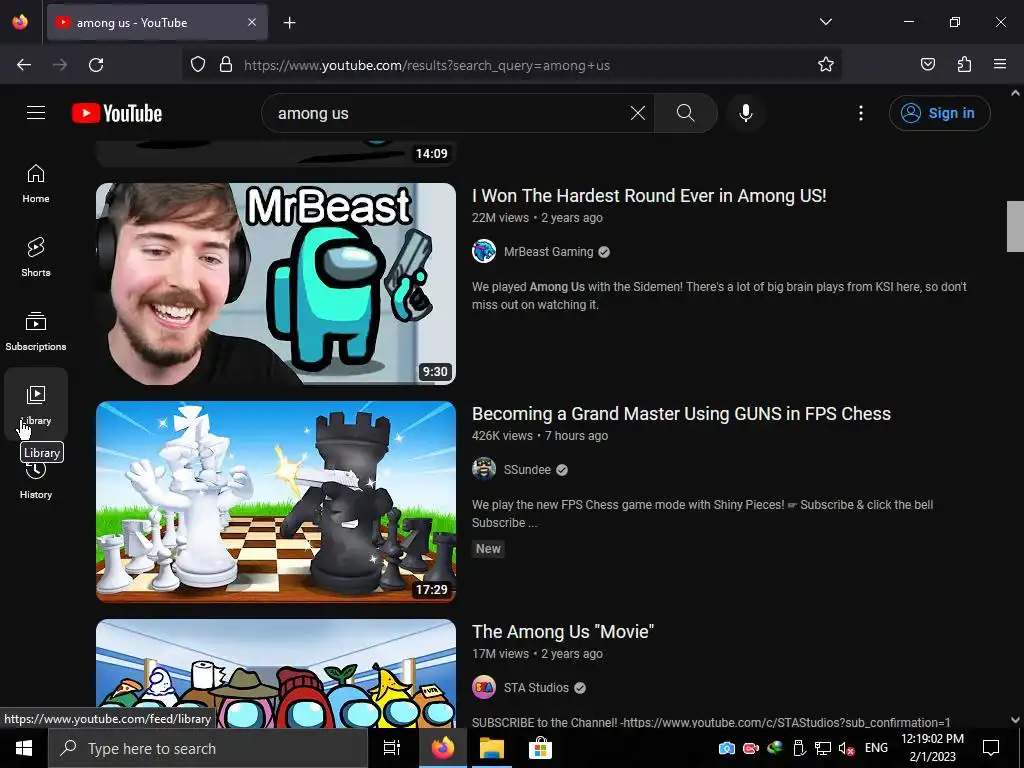
Task: Open the Firefox extensions button
Action: (964, 65)
